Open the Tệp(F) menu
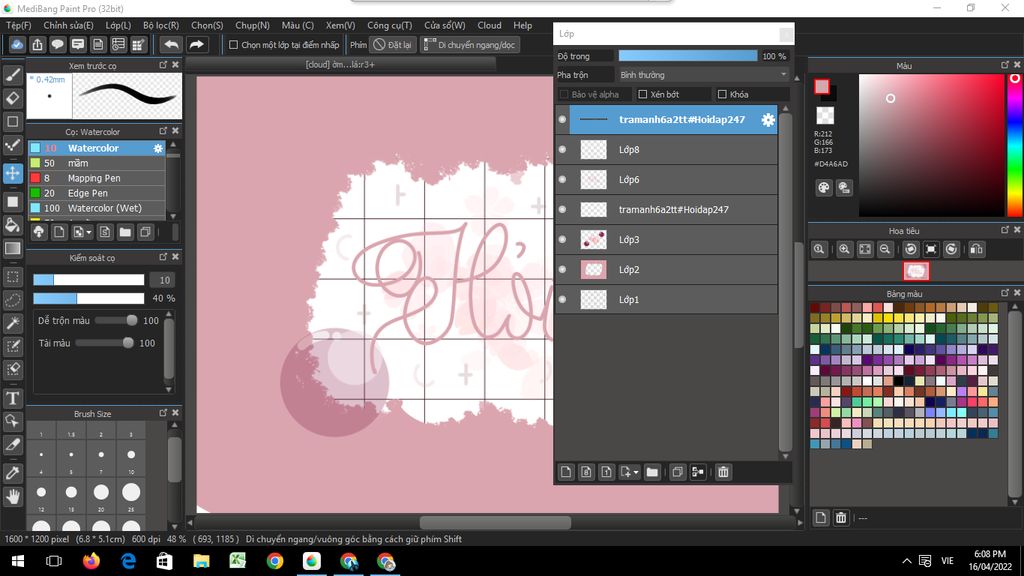Viewport: 1024px width, 576px height. click(x=18, y=25)
